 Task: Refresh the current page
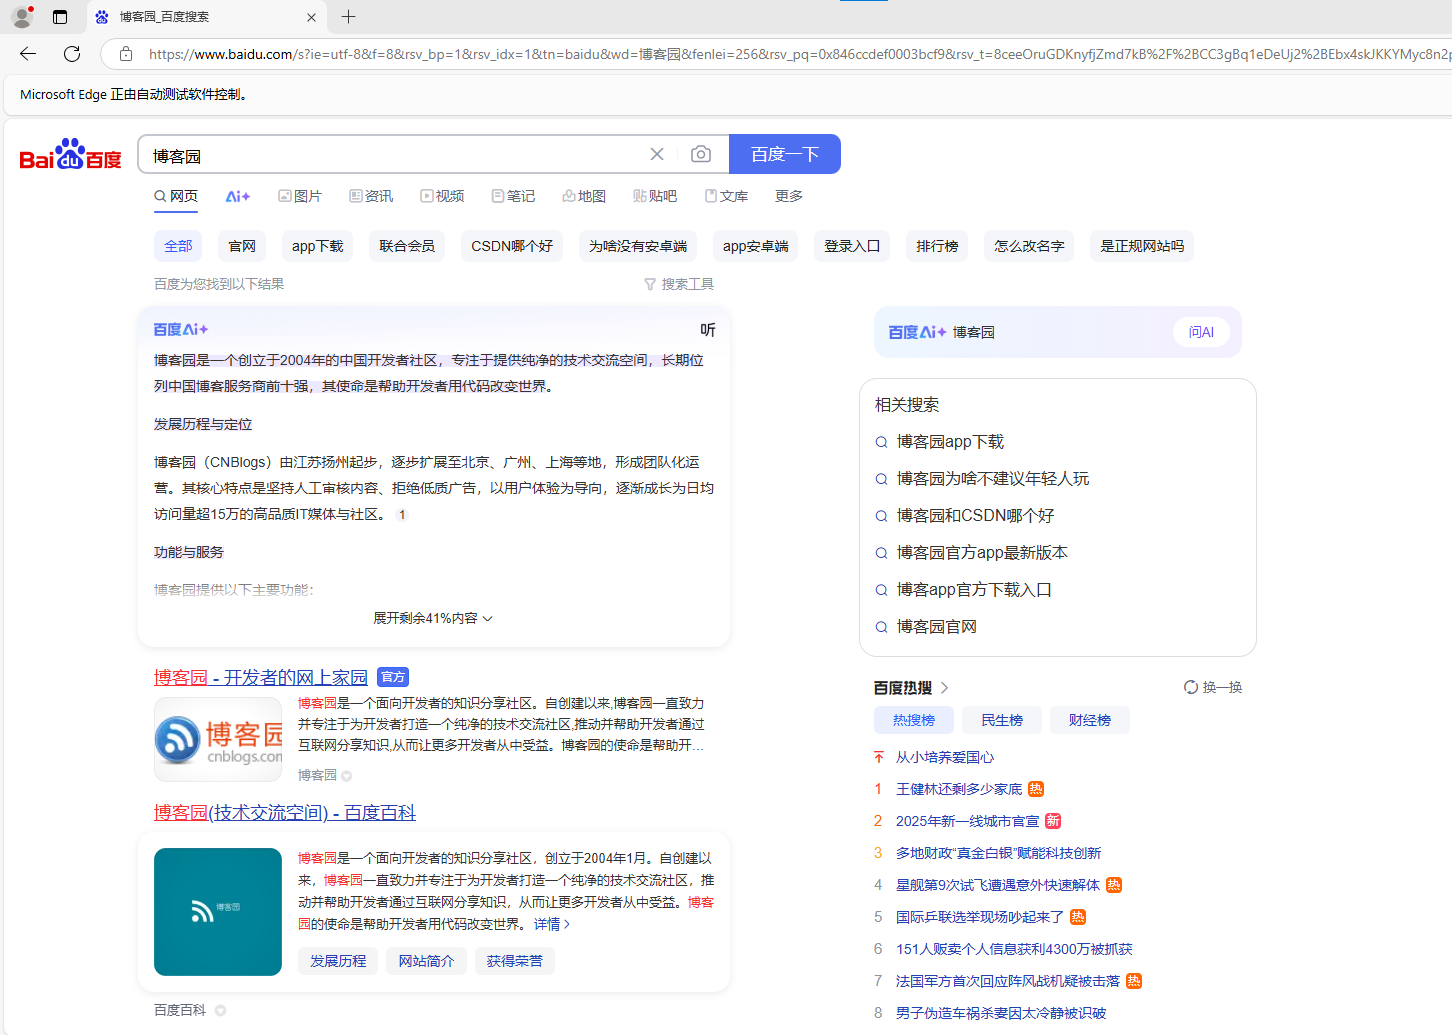coord(72,54)
